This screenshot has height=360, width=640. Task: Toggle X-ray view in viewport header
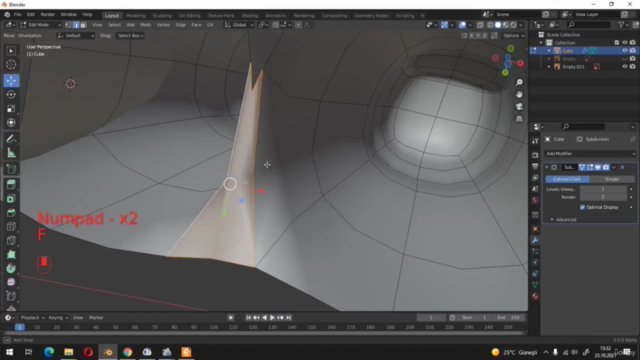point(480,25)
